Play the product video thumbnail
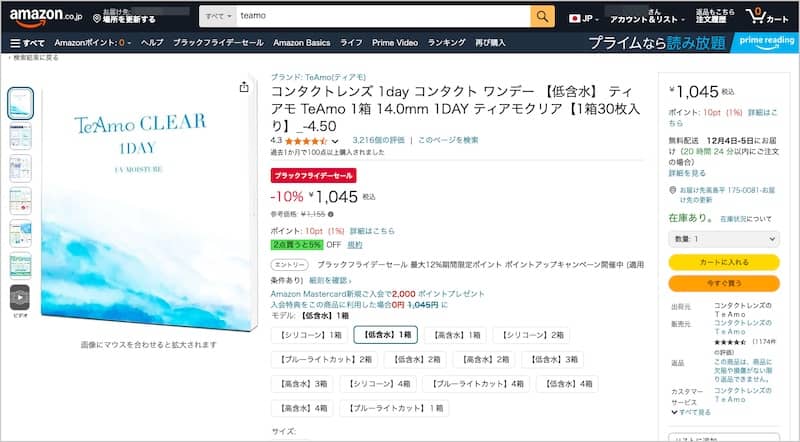This screenshot has height=442, width=800. 20,297
